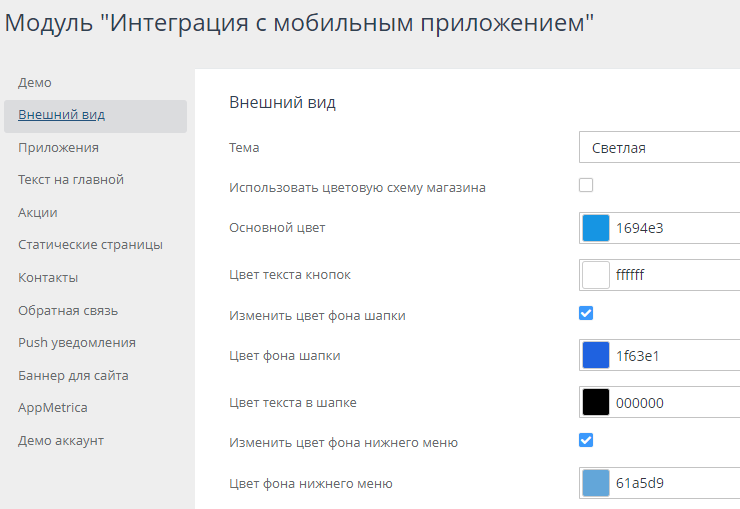Screen dimensions: 740x509
Task: Go to Приложения section
Action: click(x=58, y=148)
